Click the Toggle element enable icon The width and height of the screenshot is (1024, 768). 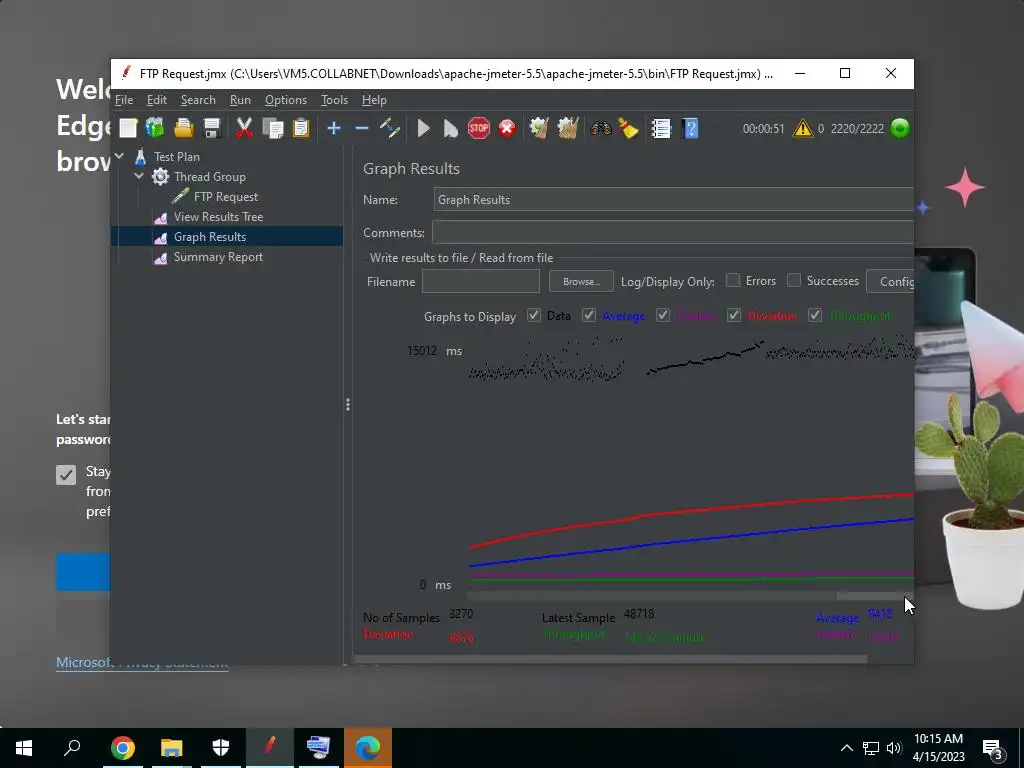pos(390,128)
